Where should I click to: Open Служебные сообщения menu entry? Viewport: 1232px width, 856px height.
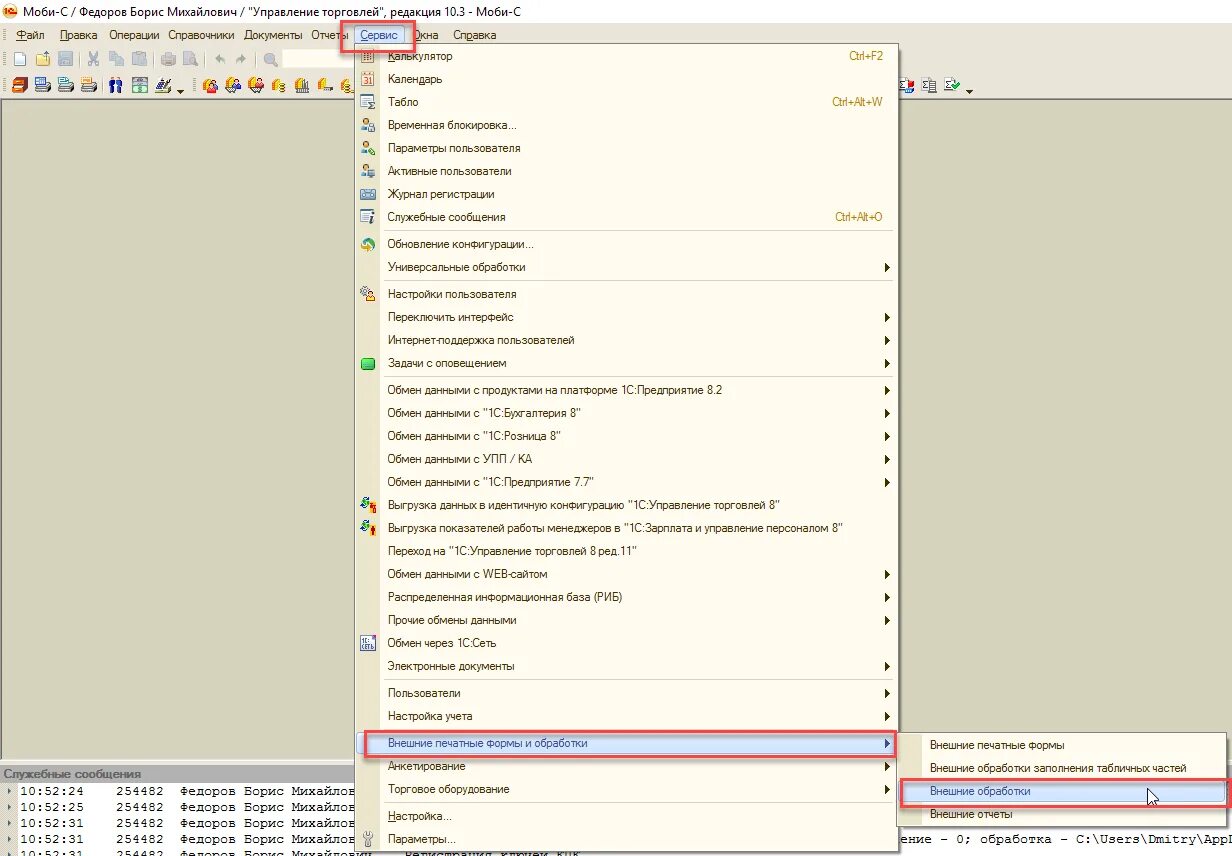pos(628,217)
